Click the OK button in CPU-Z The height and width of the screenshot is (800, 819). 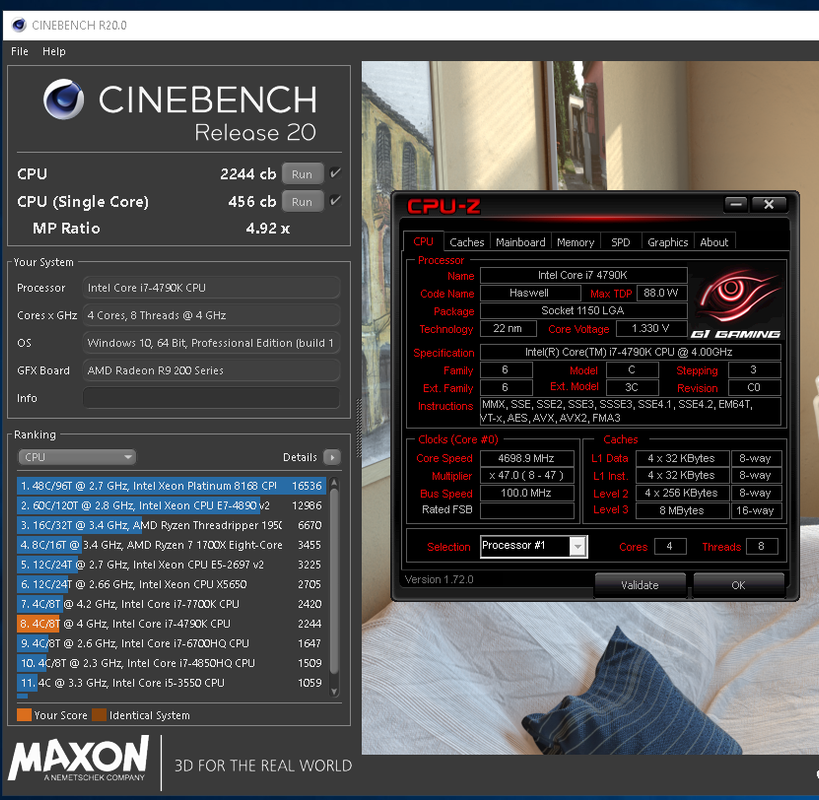[738, 585]
